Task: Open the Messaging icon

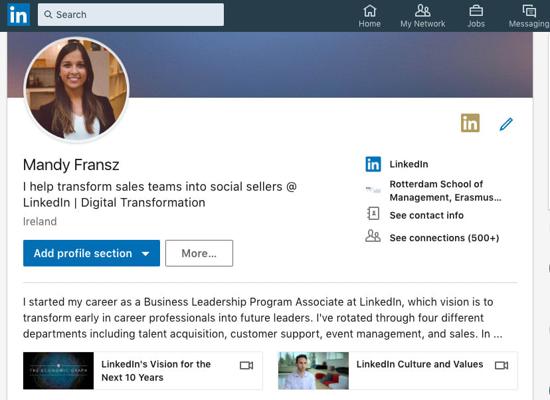Action: (529, 11)
